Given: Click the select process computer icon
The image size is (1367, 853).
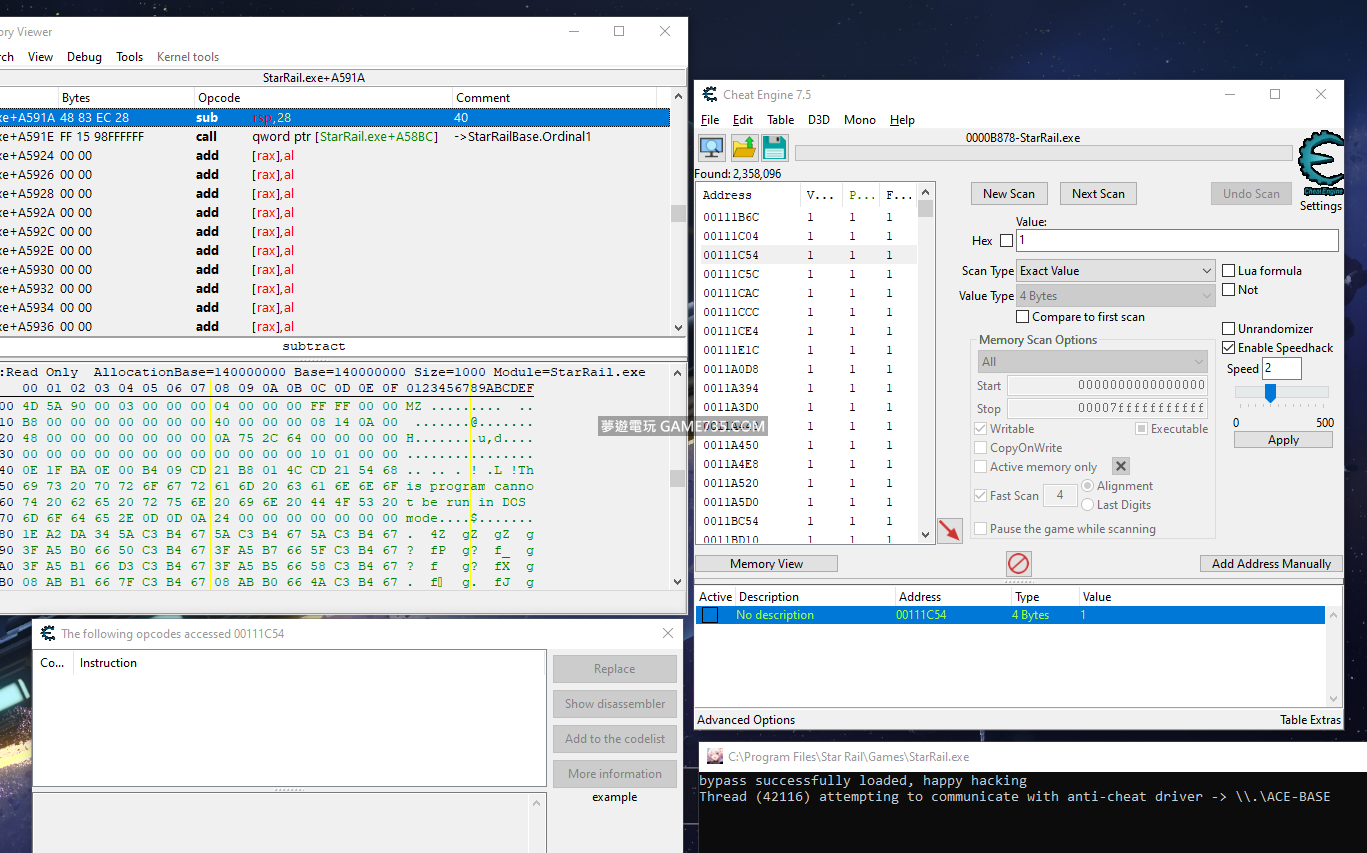Looking at the screenshot, I should [x=711, y=148].
